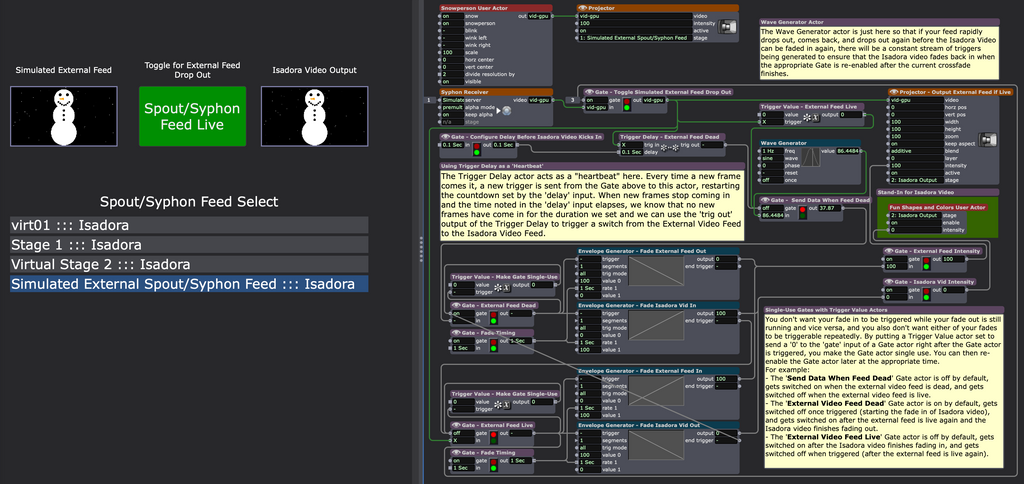Click top Projector stage field Simulated External Spout/Syphon
1024x484 pixels.
(635, 38)
